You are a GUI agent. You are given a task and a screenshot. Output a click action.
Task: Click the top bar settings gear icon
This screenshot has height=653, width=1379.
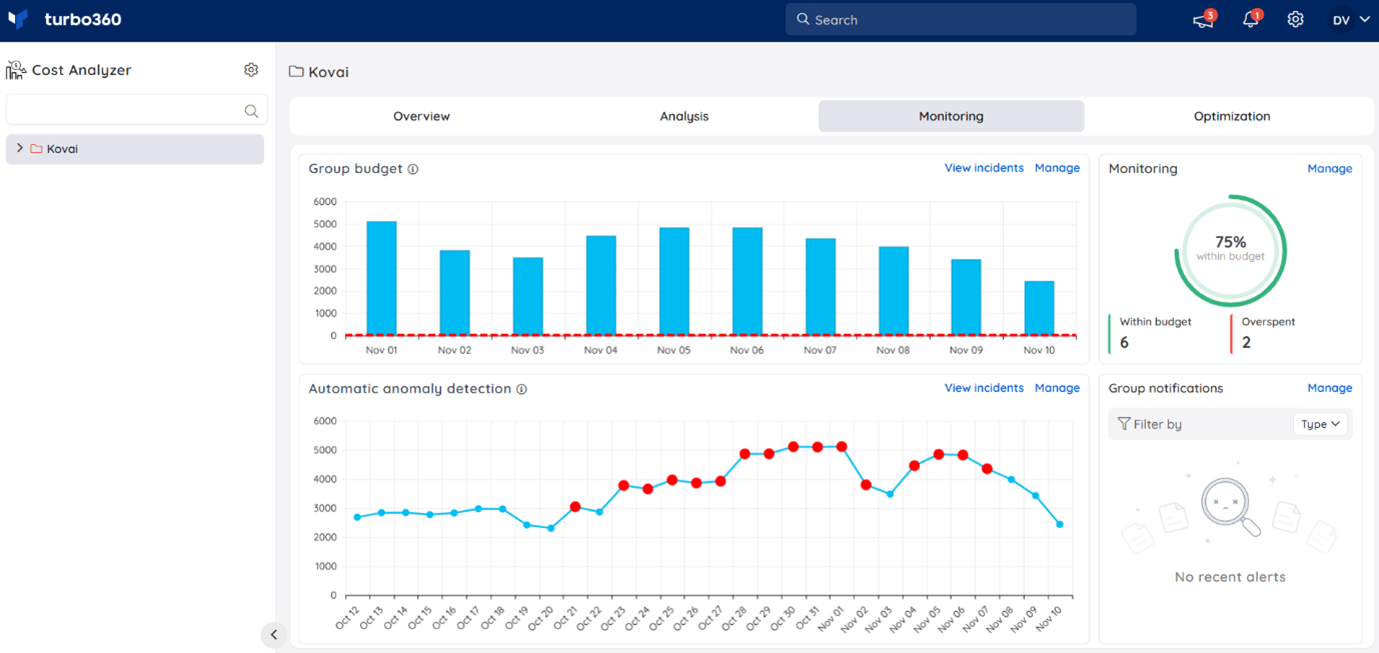coord(1295,18)
